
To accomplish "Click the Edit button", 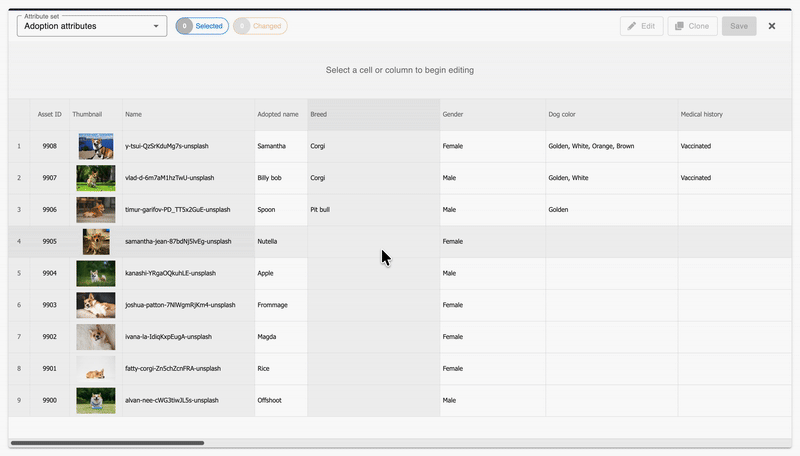I will 641,26.
